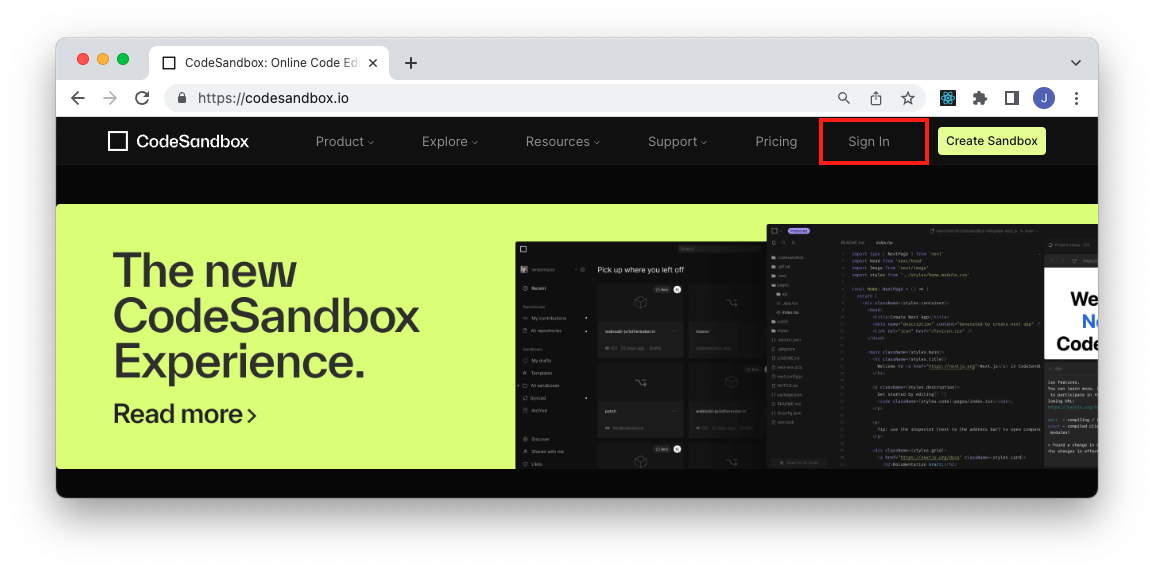Click the green macOS maximize button
This screenshot has width=1154, height=572.
(x=123, y=59)
